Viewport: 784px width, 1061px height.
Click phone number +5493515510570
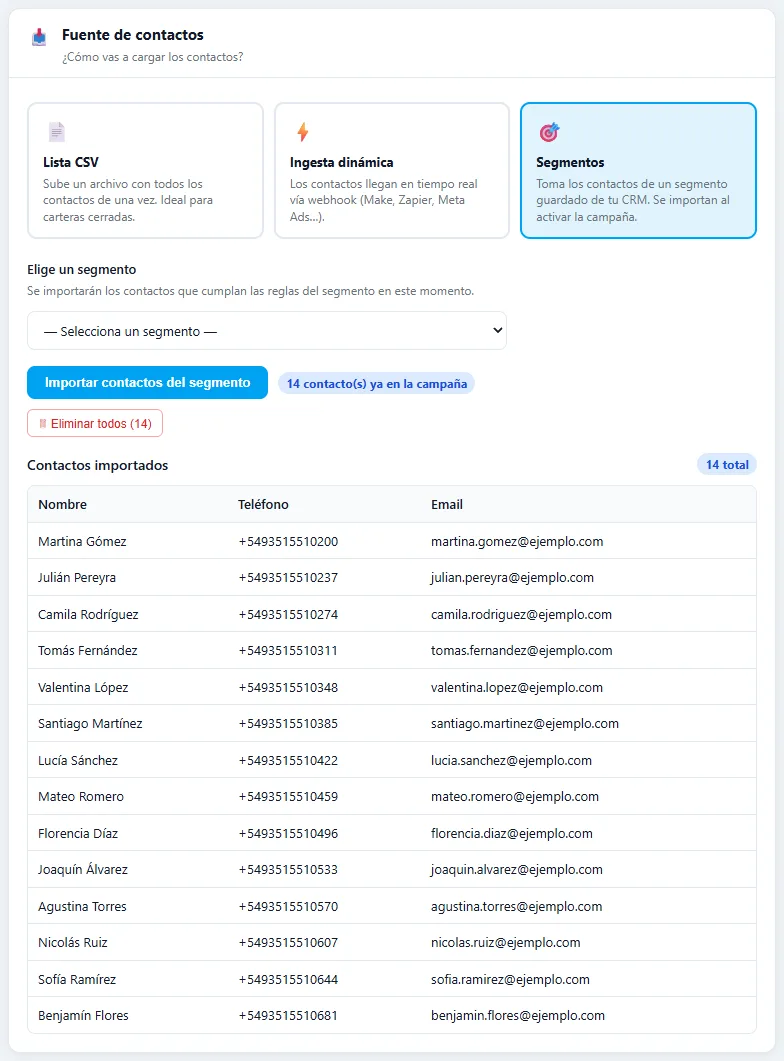(288, 907)
